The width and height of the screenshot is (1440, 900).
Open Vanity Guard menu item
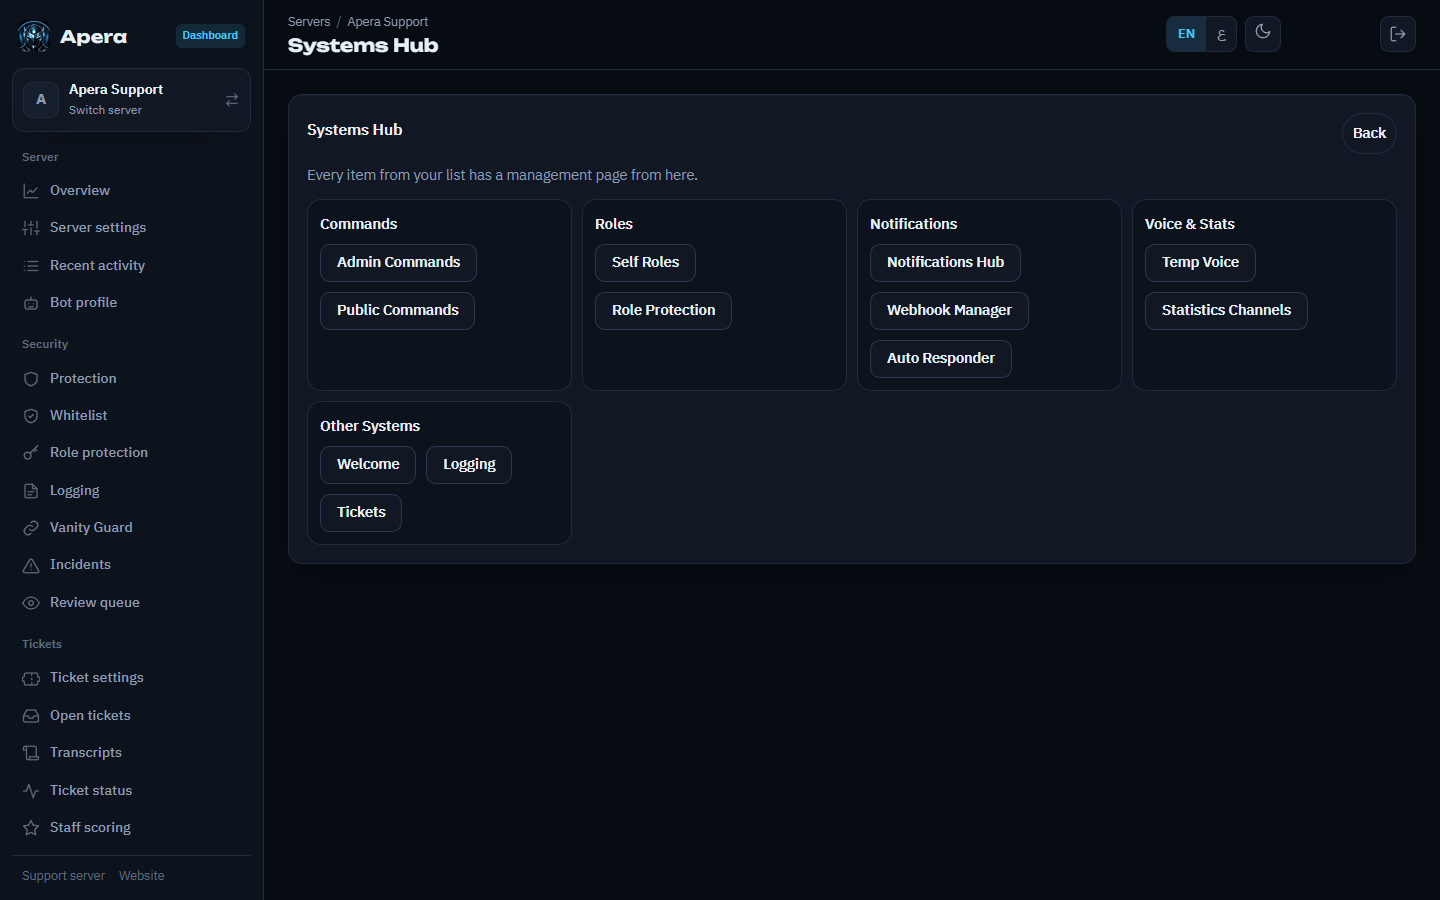coord(131,528)
